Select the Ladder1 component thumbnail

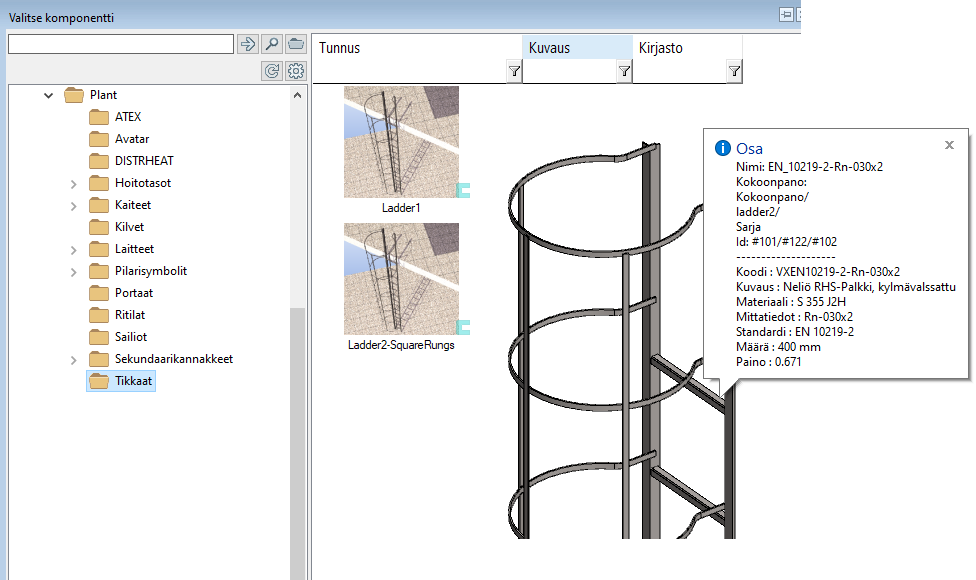coord(401,142)
